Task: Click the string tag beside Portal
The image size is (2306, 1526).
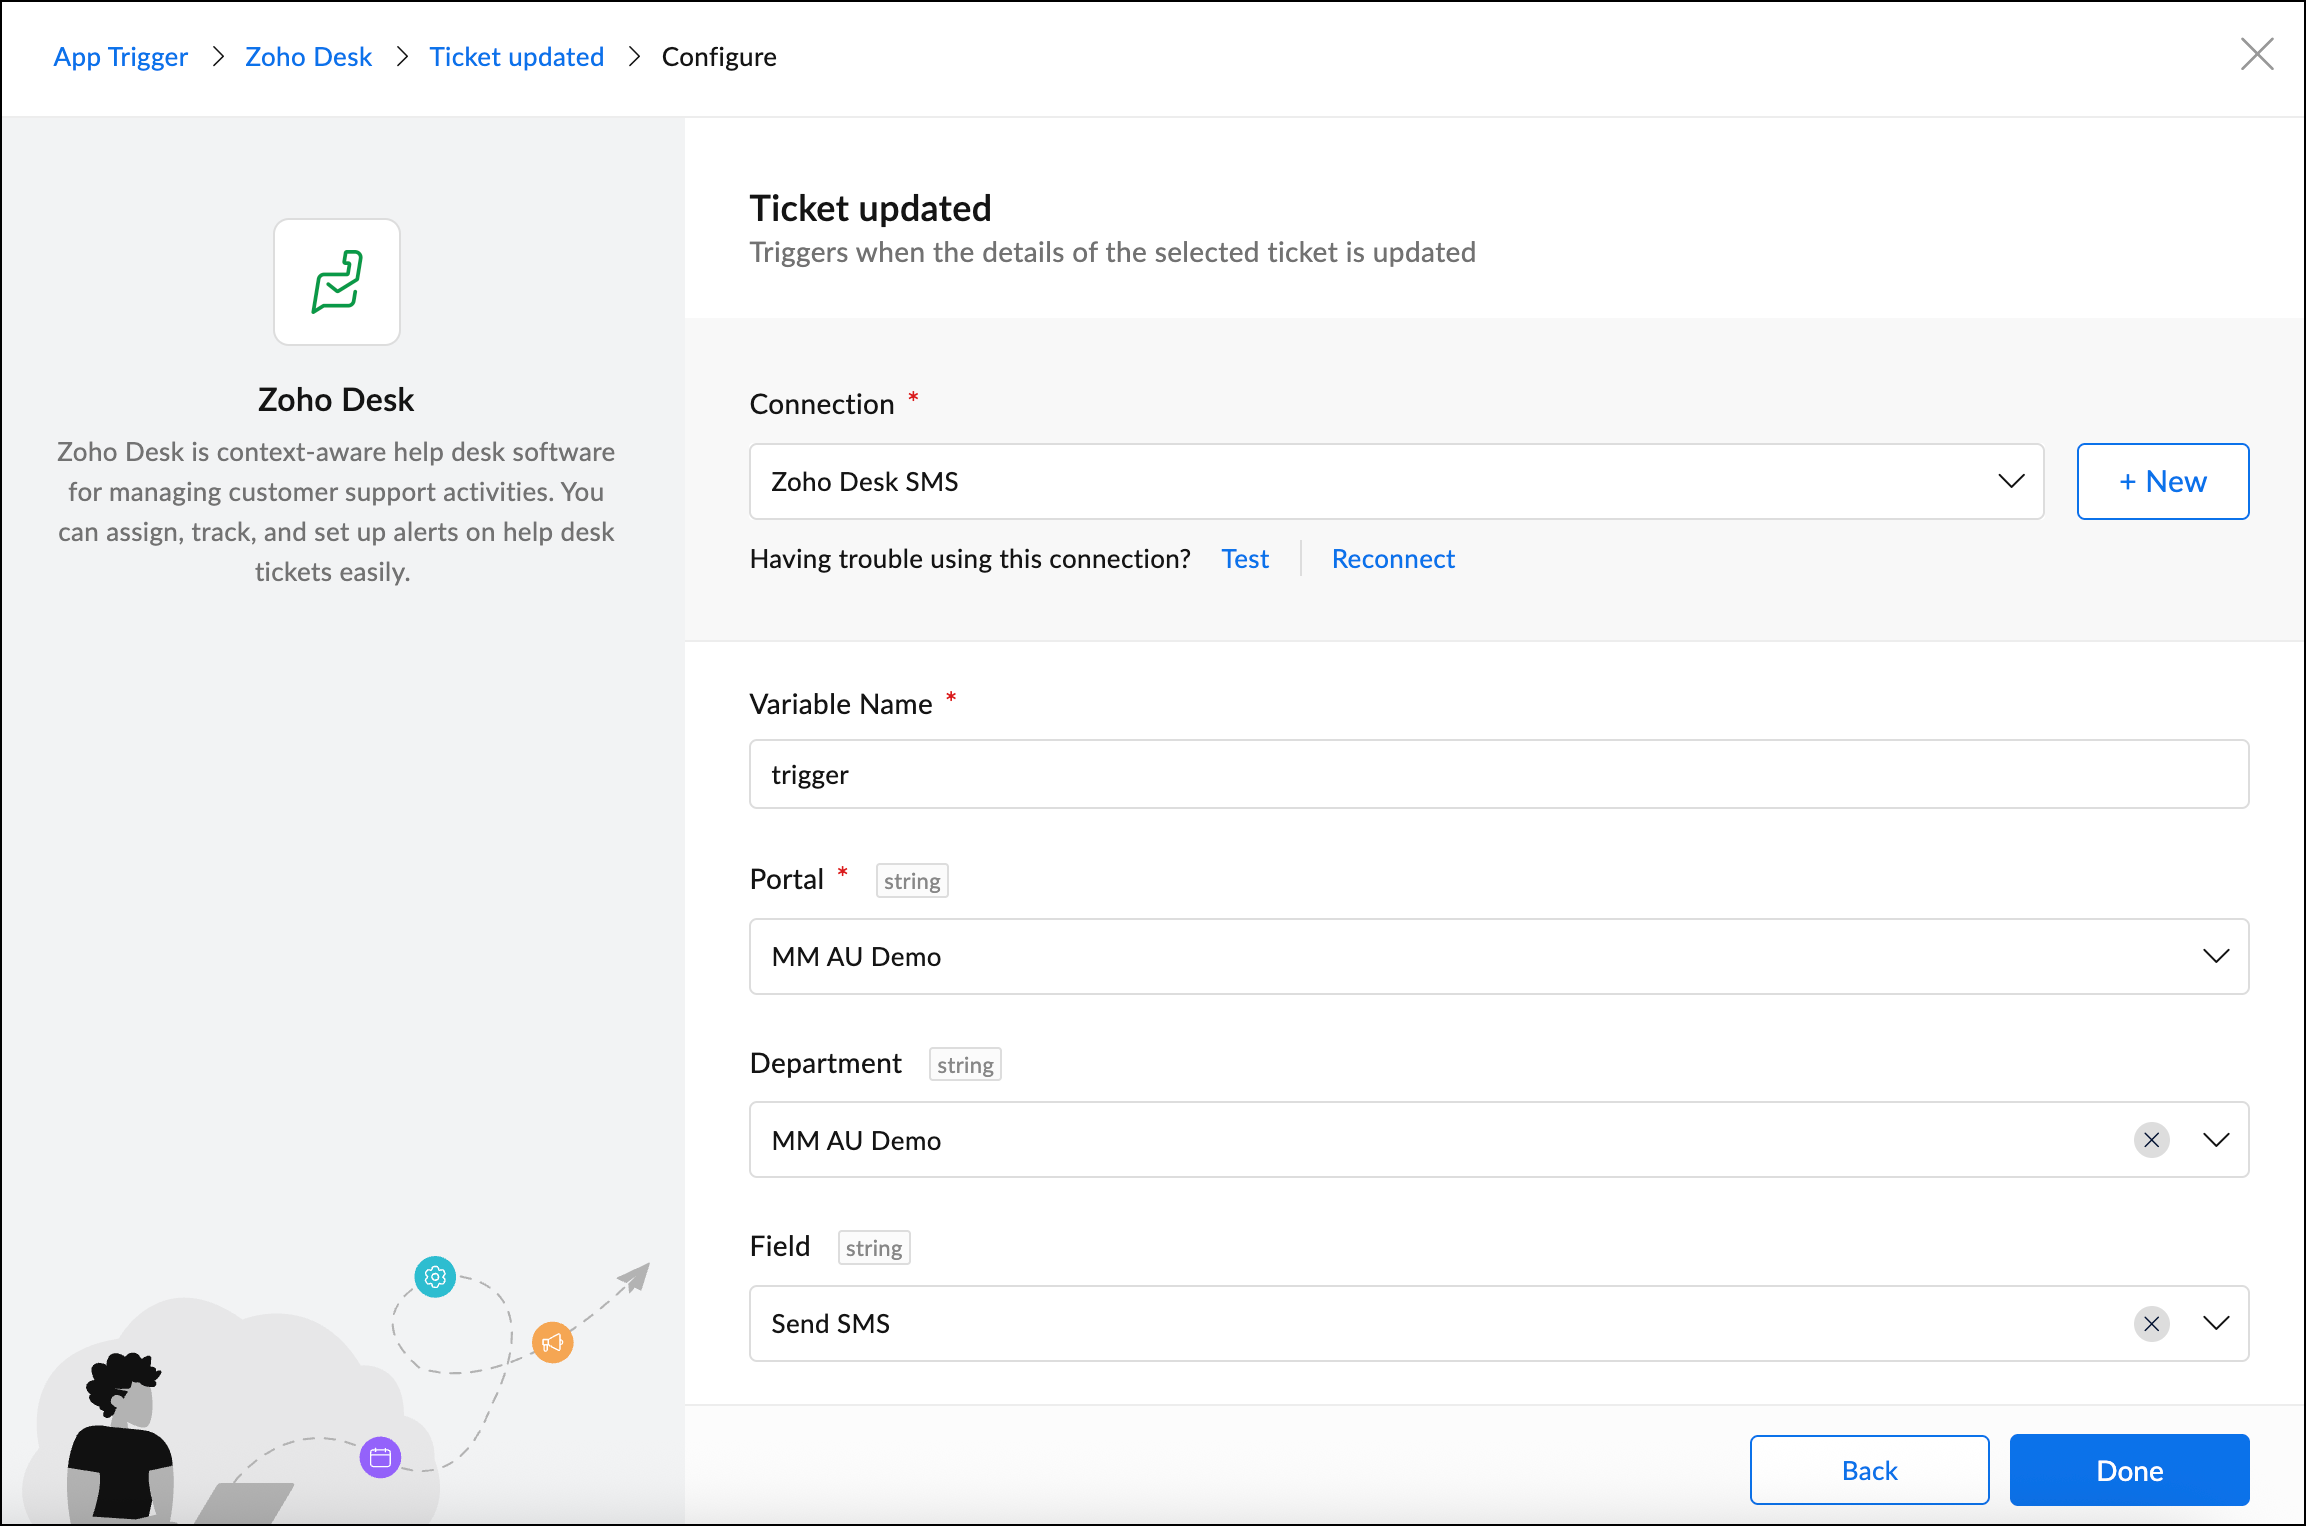Action: tap(912, 881)
